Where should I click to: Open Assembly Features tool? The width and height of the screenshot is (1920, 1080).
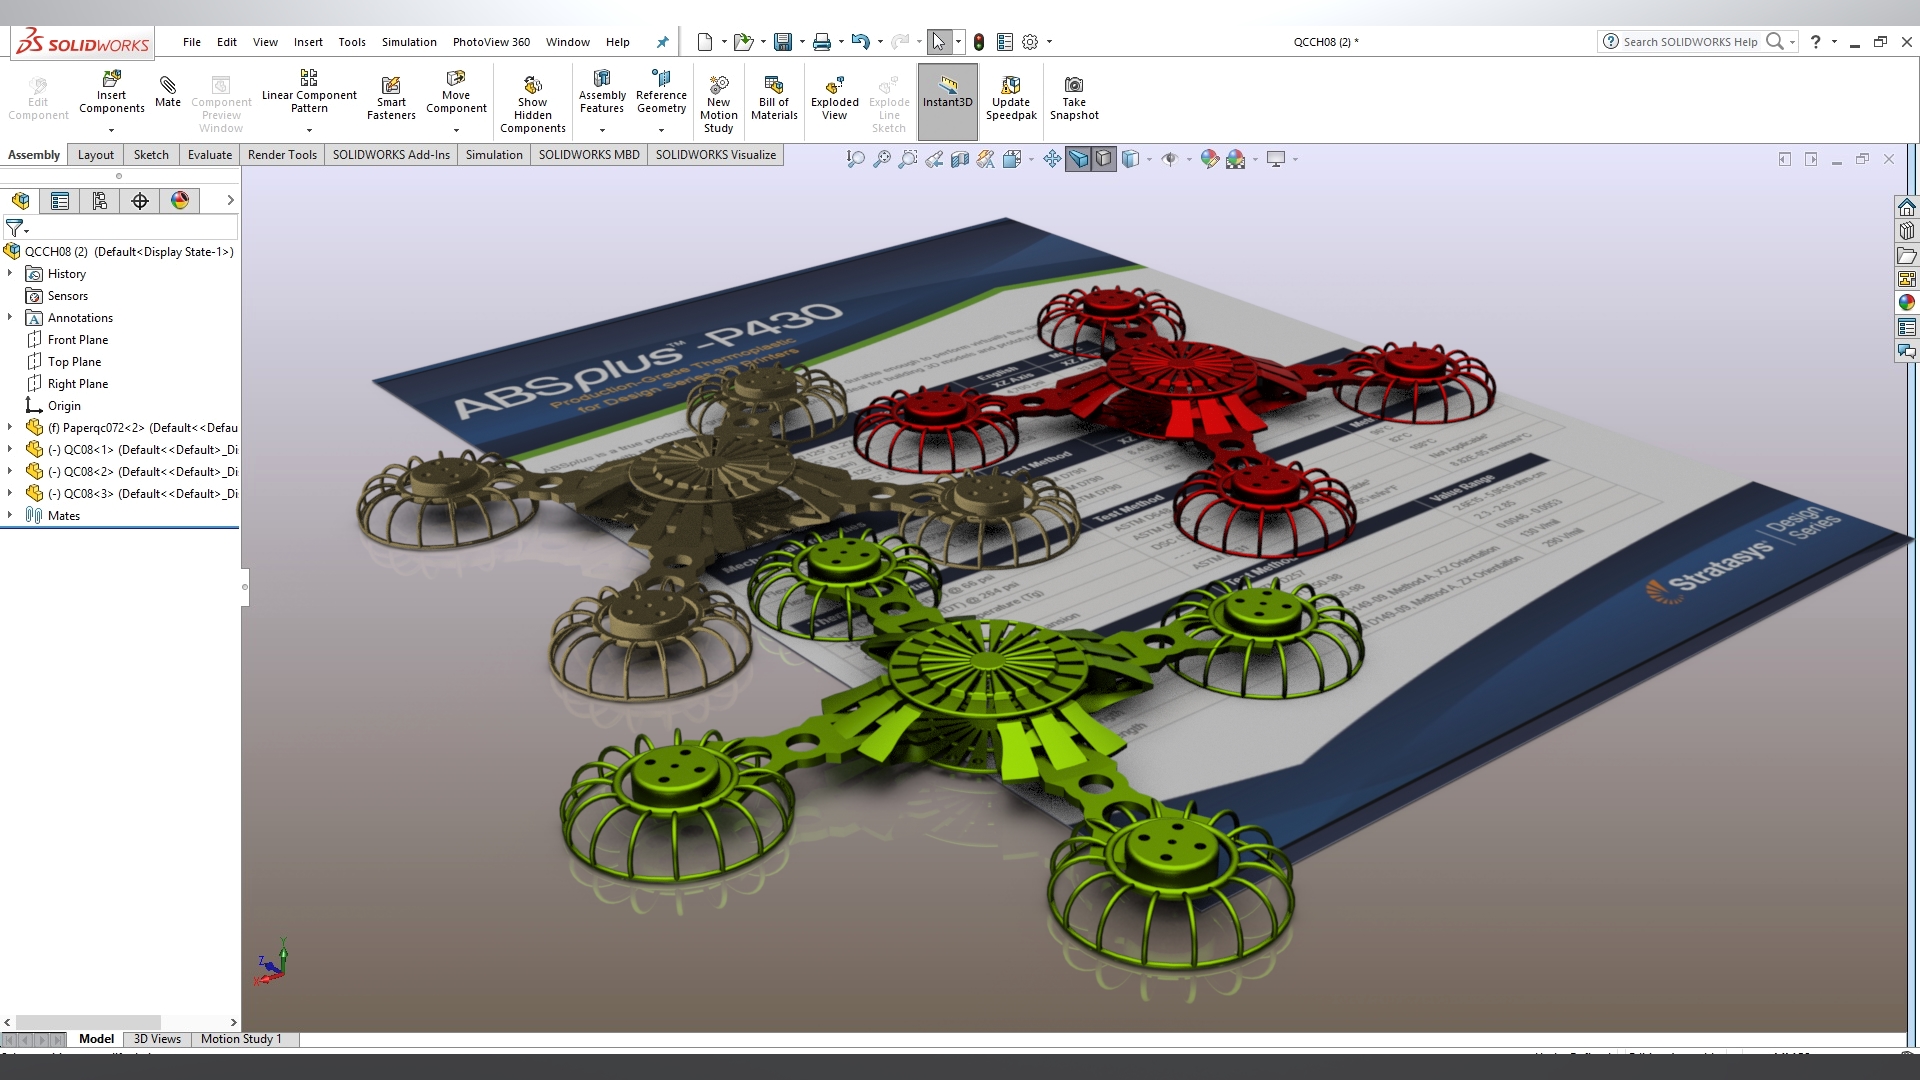602,92
